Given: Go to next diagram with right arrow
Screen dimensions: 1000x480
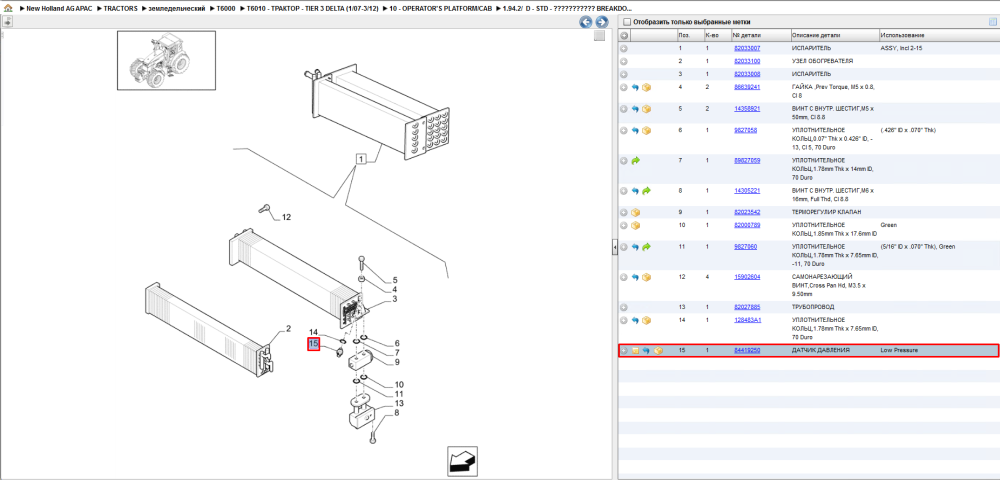Looking at the screenshot, I should tap(600, 22).
